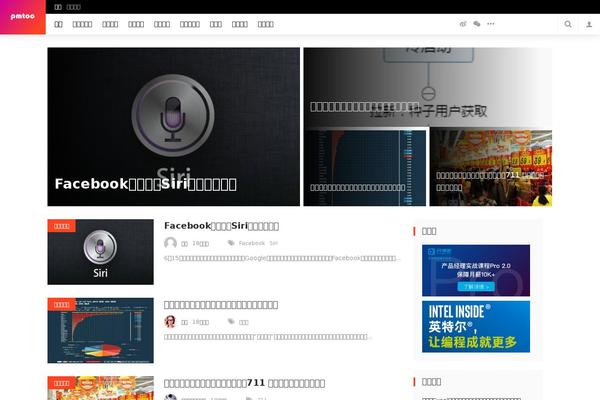600x400 pixels.
Task: Open the hero banner showing 种子用户获取 diagram
Action: tap(428, 87)
